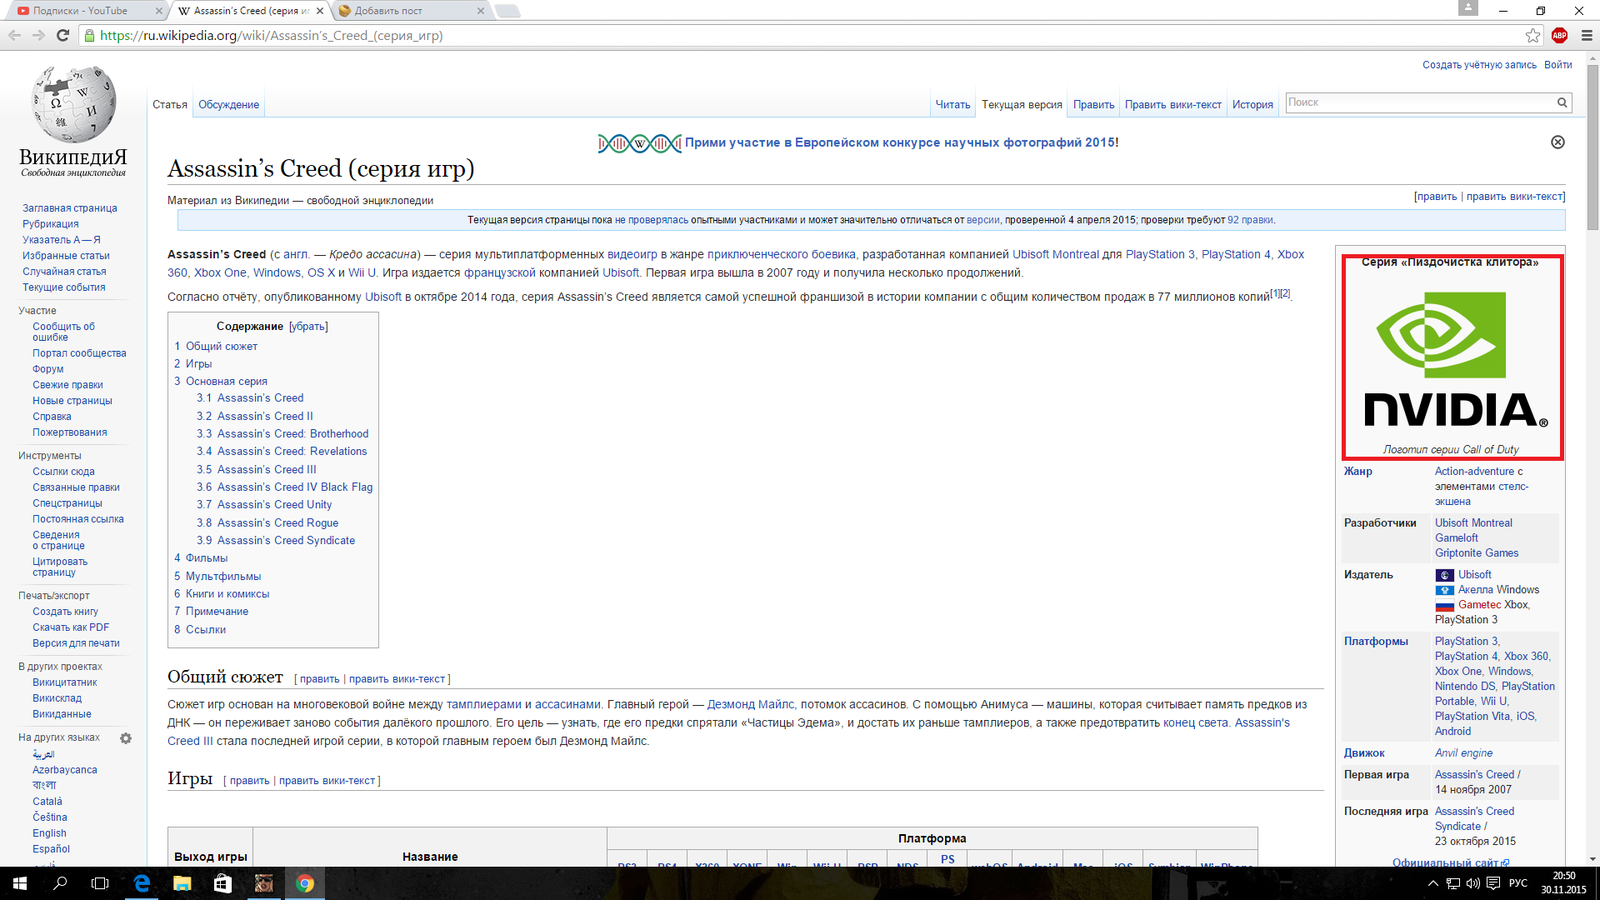The image size is (1600, 900).
Task: Open the Chrome menu hamburger icon
Action: [x=1586, y=35]
